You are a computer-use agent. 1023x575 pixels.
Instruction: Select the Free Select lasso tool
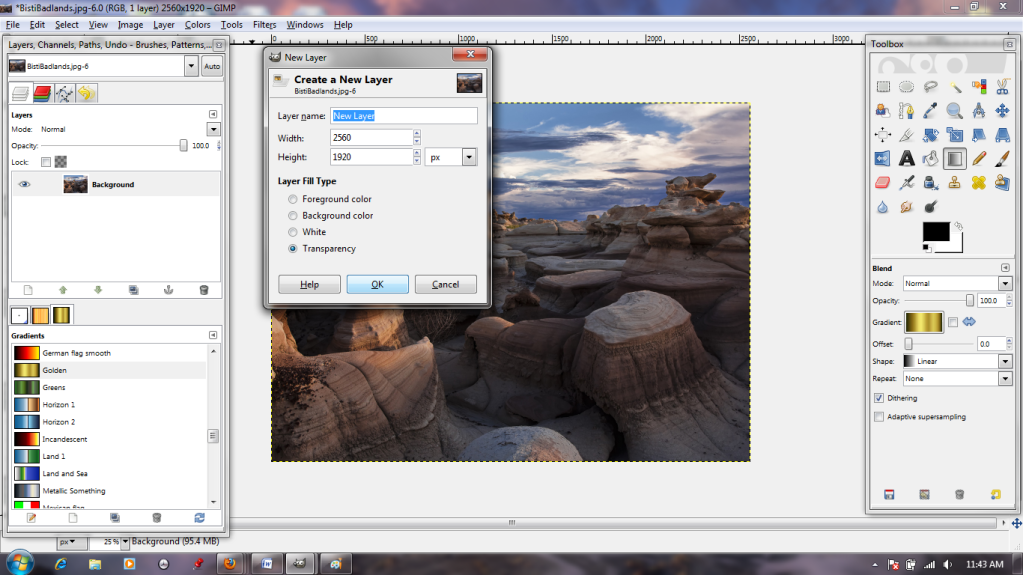point(930,87)
